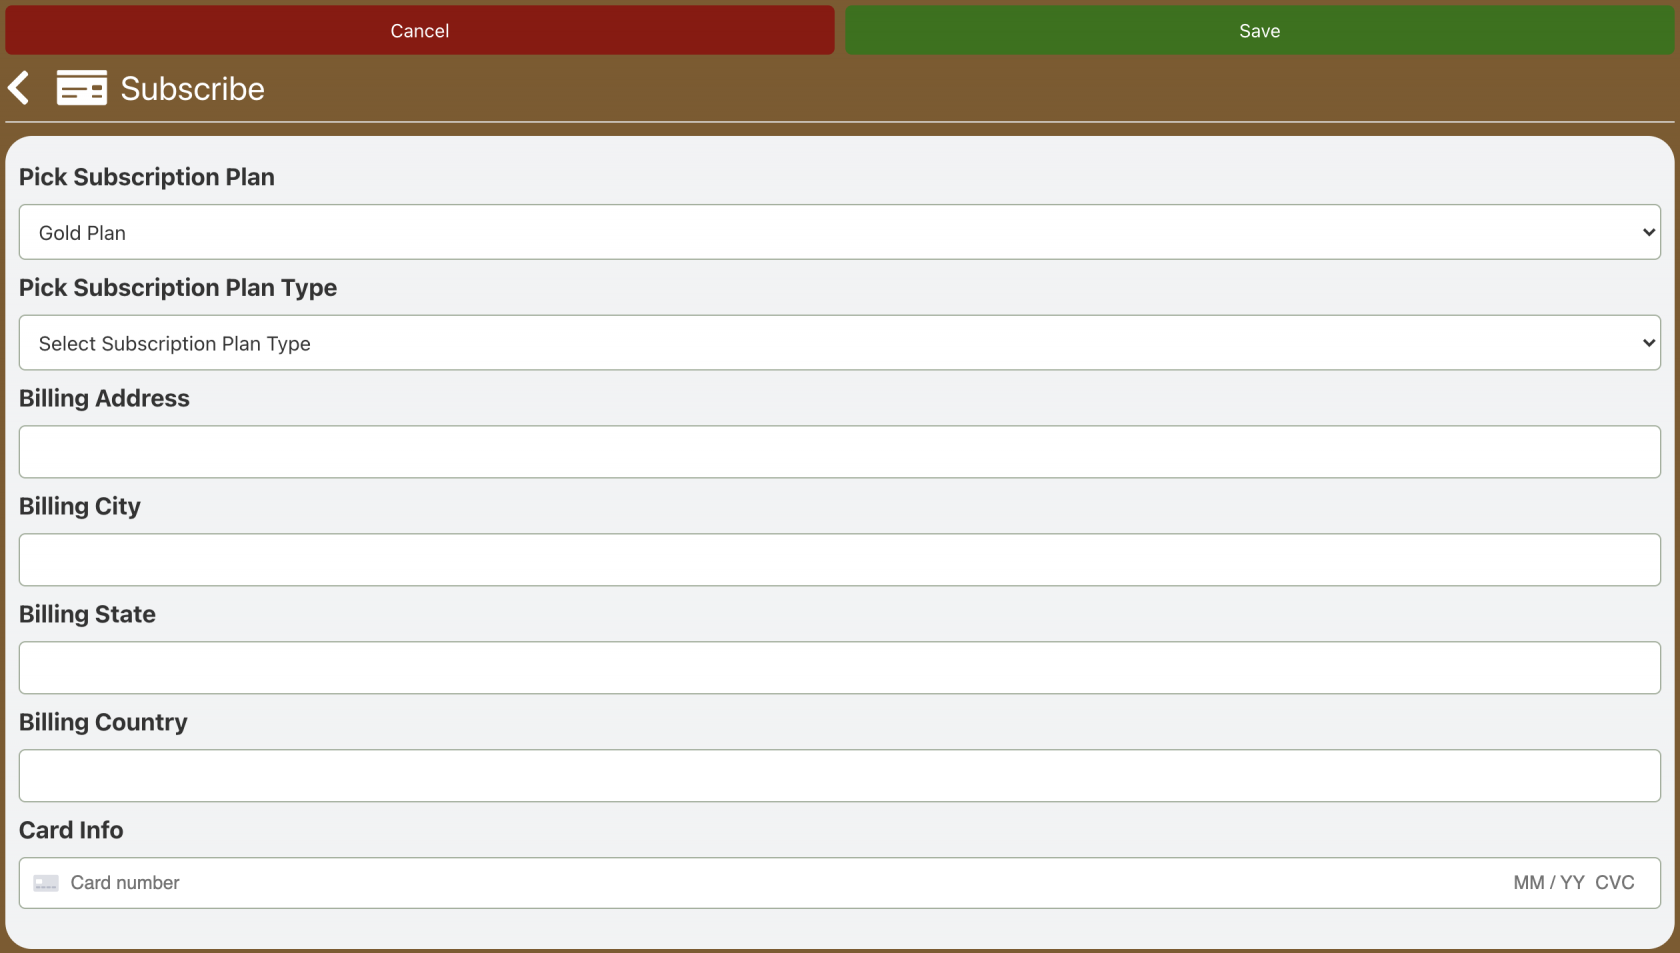Click the CVC field
This screenshot has width=1680, height=953.
point(1614,883)
